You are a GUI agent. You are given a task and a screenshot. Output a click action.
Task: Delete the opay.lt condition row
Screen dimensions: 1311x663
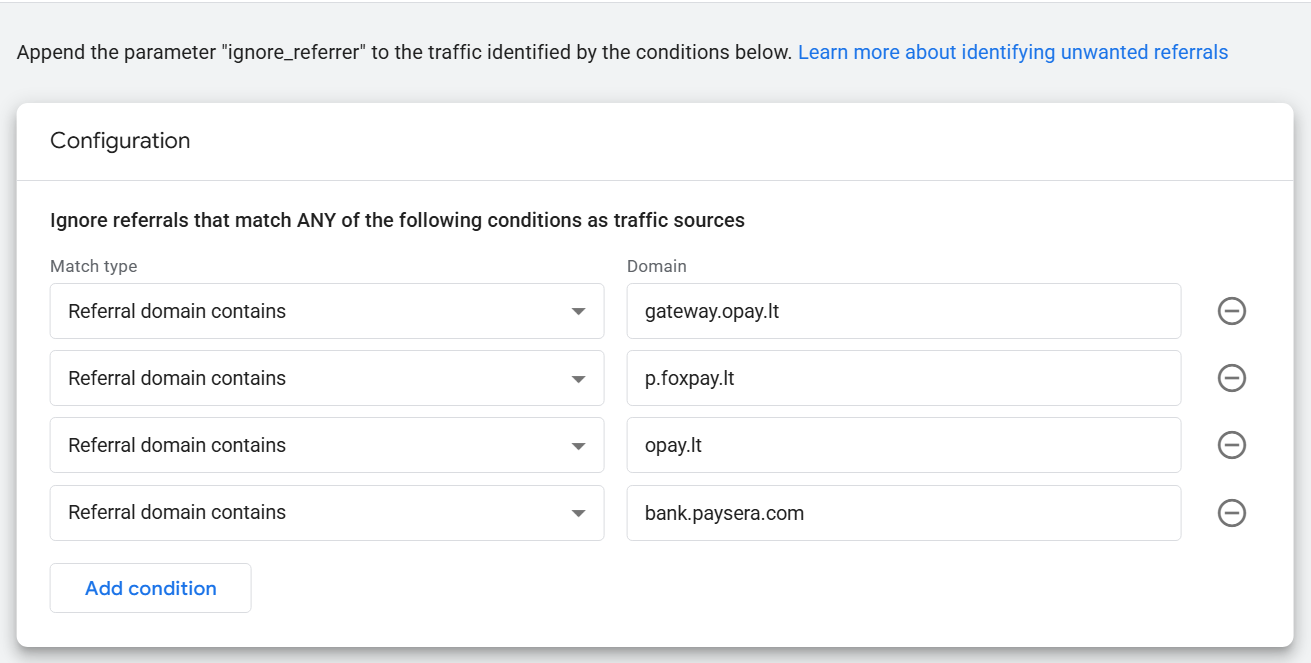[x=1231, y=445]
